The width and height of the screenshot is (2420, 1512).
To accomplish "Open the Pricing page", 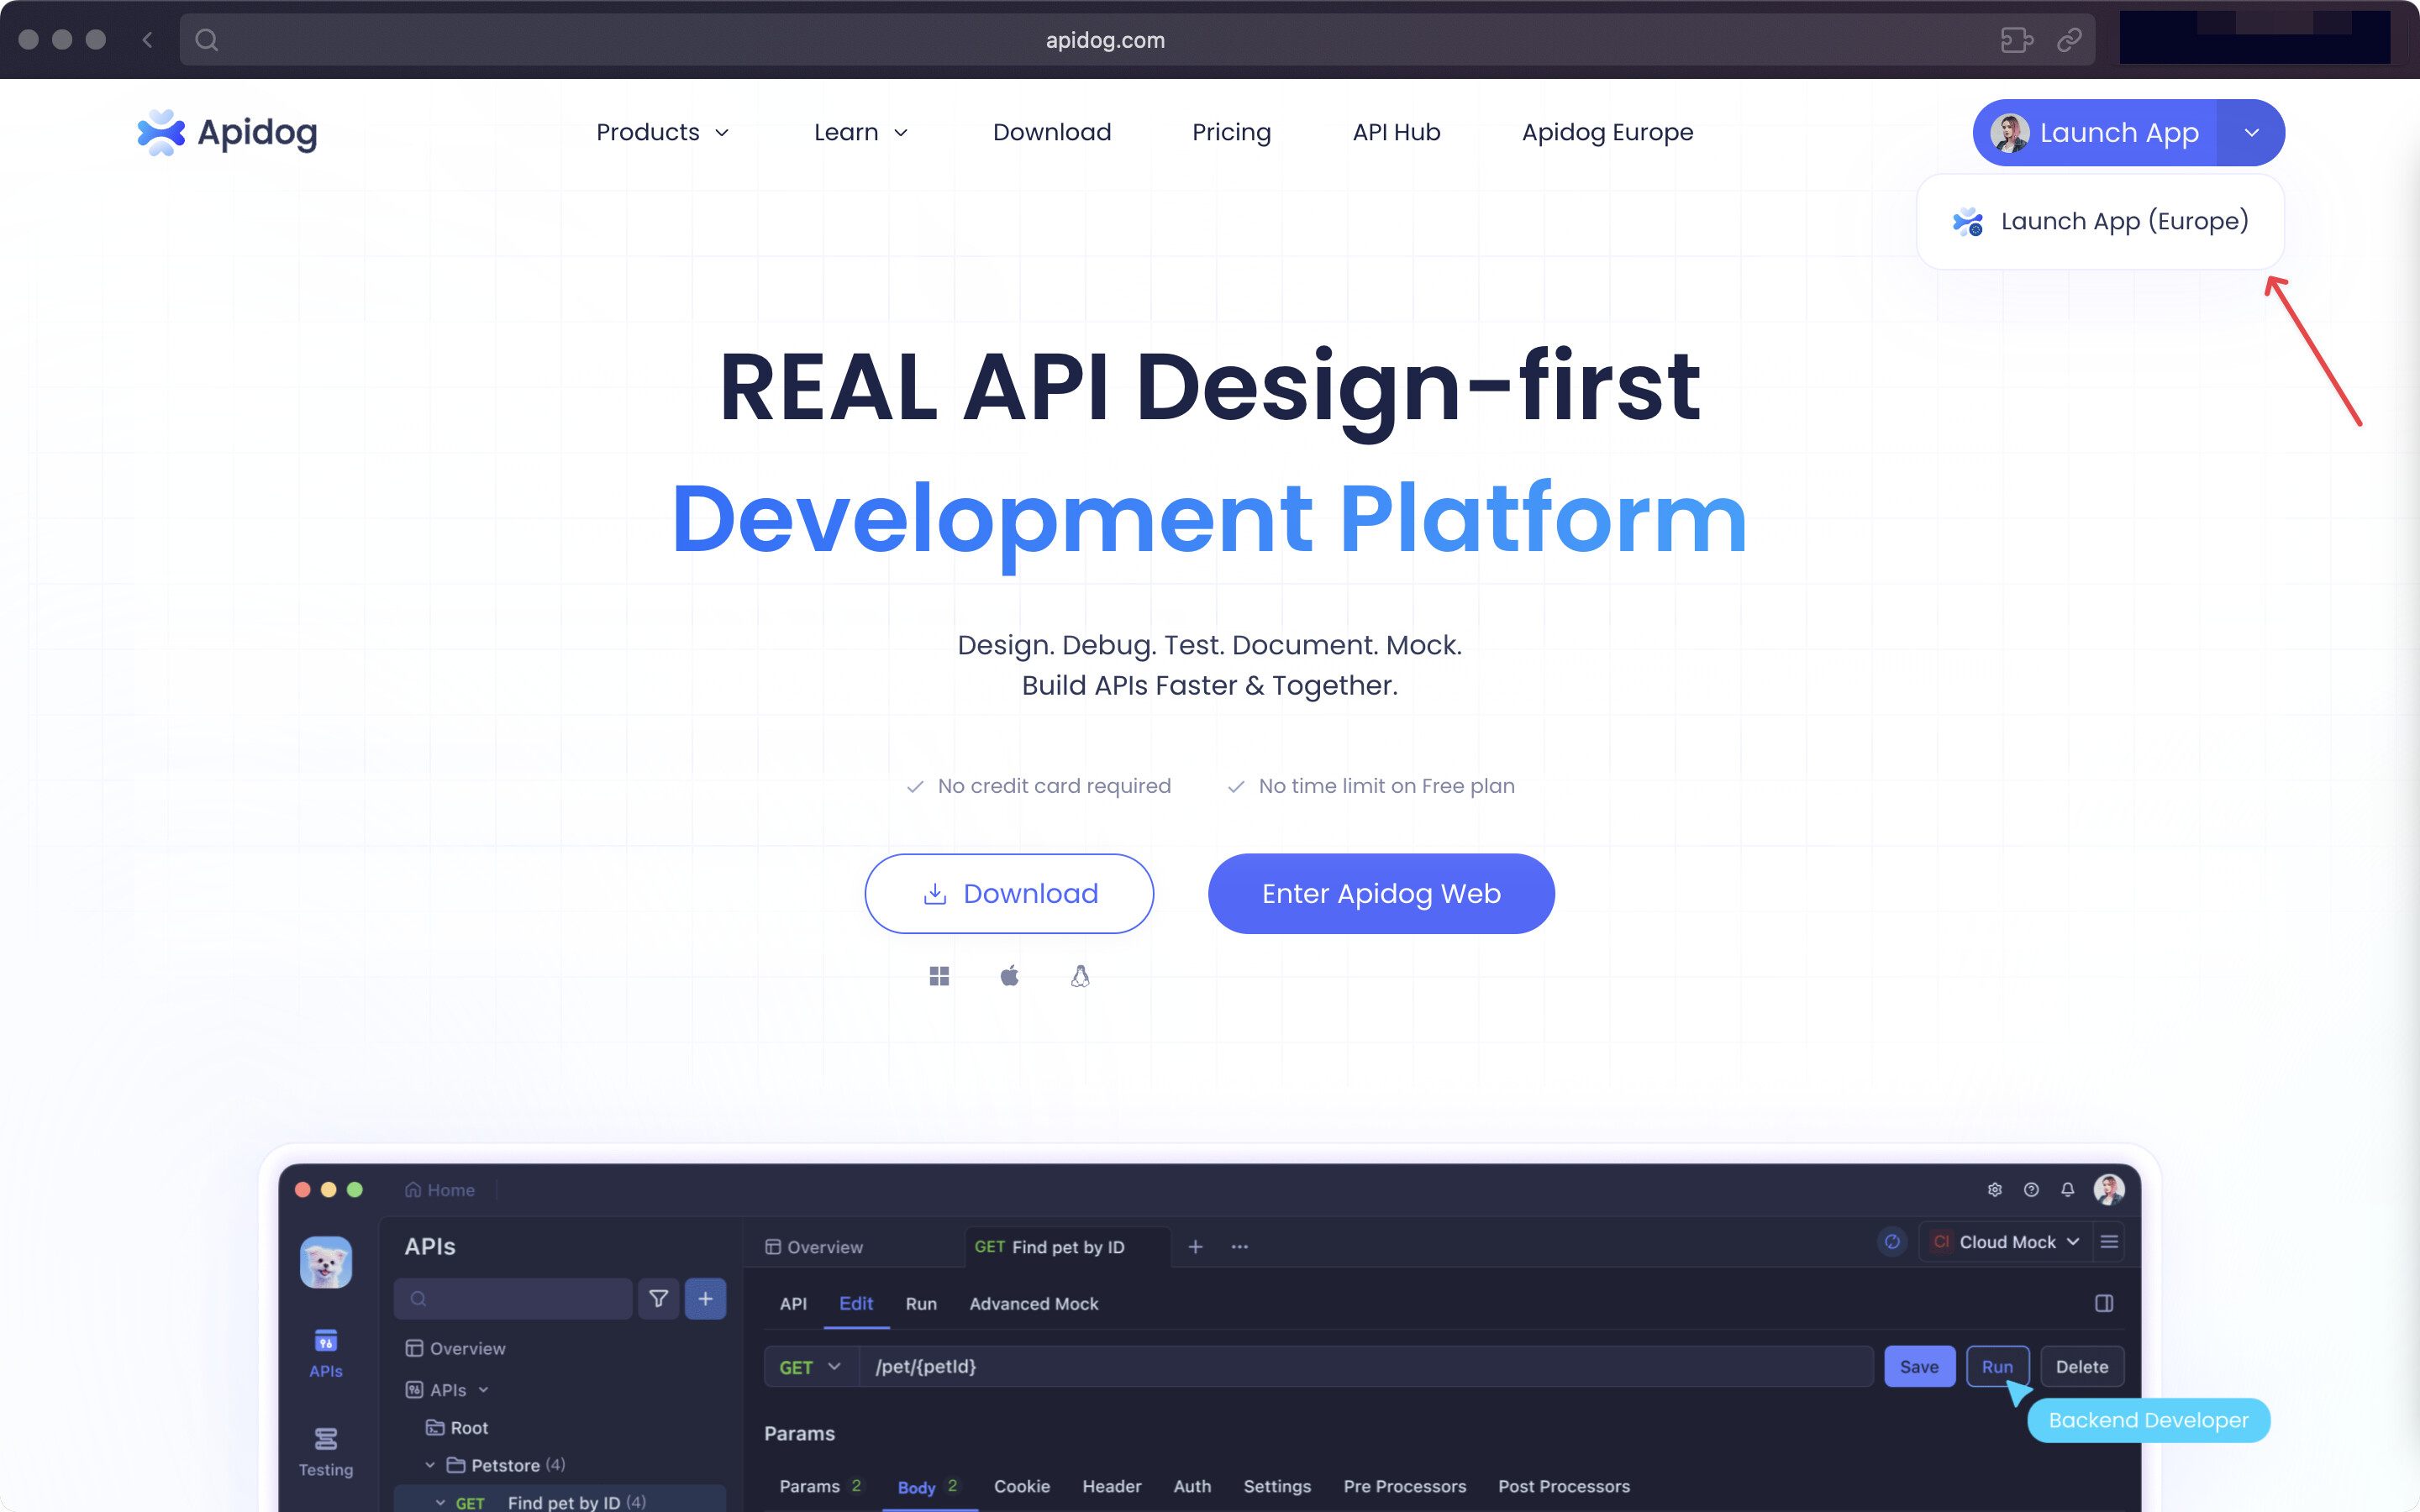I will (1231, 132).
